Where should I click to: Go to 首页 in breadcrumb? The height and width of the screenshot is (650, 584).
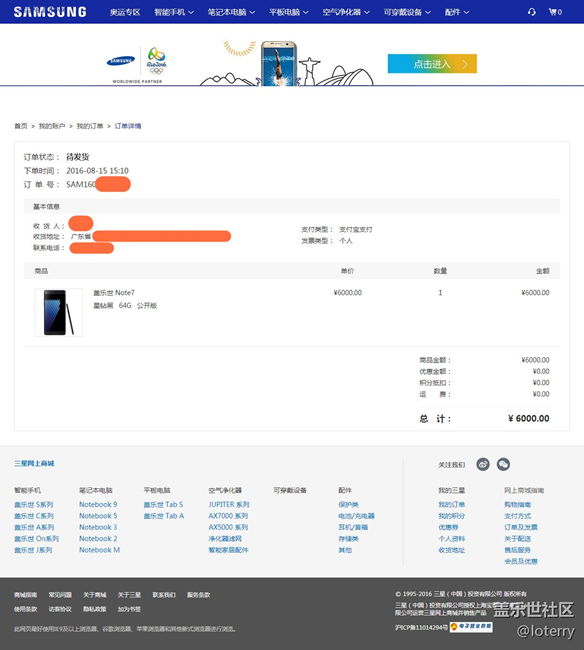(x=21, y=126)
